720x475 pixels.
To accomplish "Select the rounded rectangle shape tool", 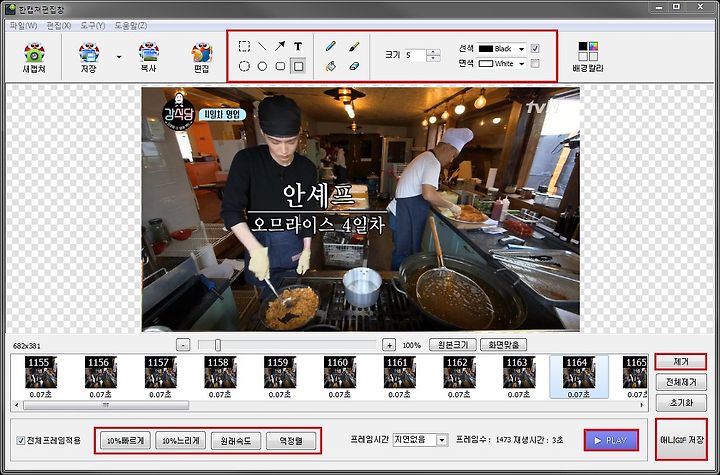I will click(x=280, y=66).
